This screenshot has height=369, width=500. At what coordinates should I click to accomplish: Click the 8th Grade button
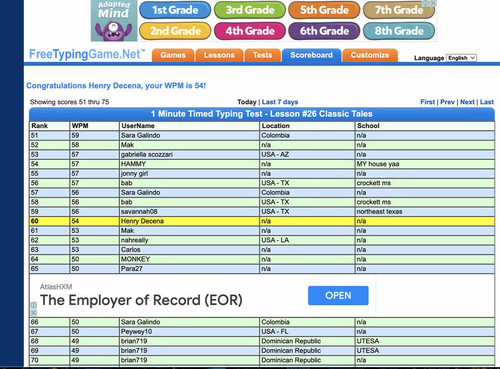399,31
